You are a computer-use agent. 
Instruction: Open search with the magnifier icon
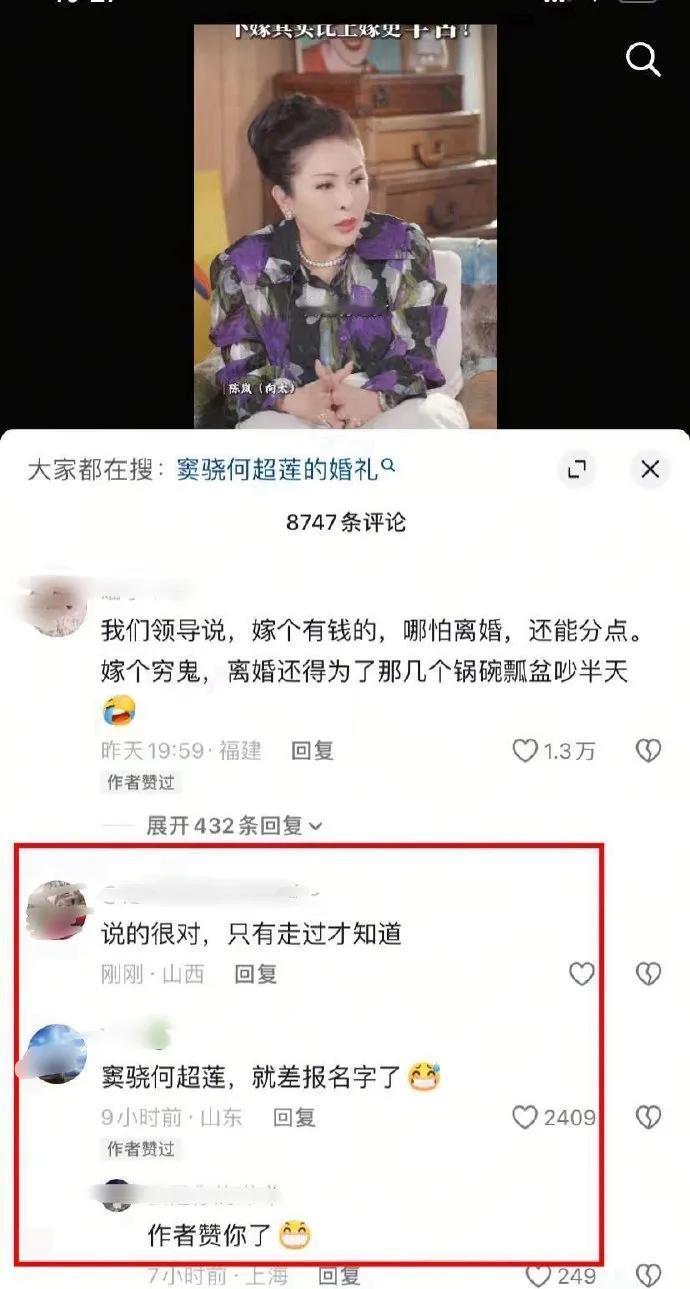644,59
